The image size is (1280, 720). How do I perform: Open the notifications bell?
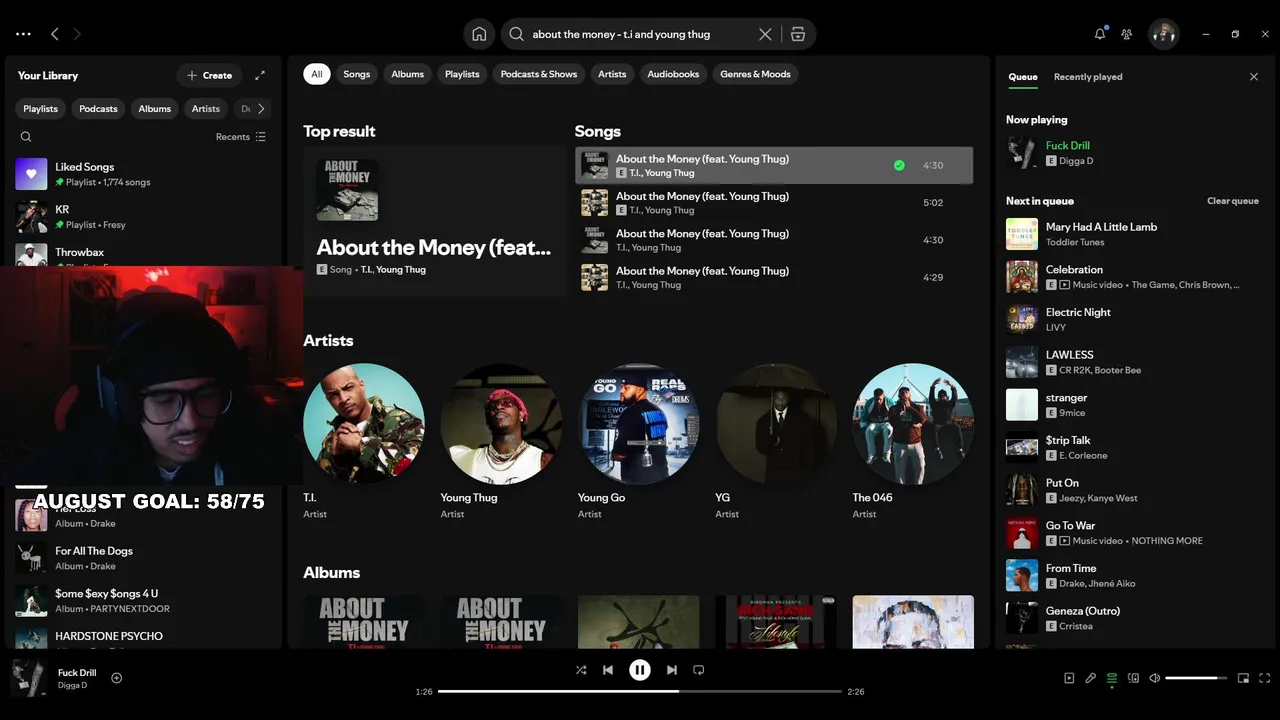click(x=1100, y=34)
